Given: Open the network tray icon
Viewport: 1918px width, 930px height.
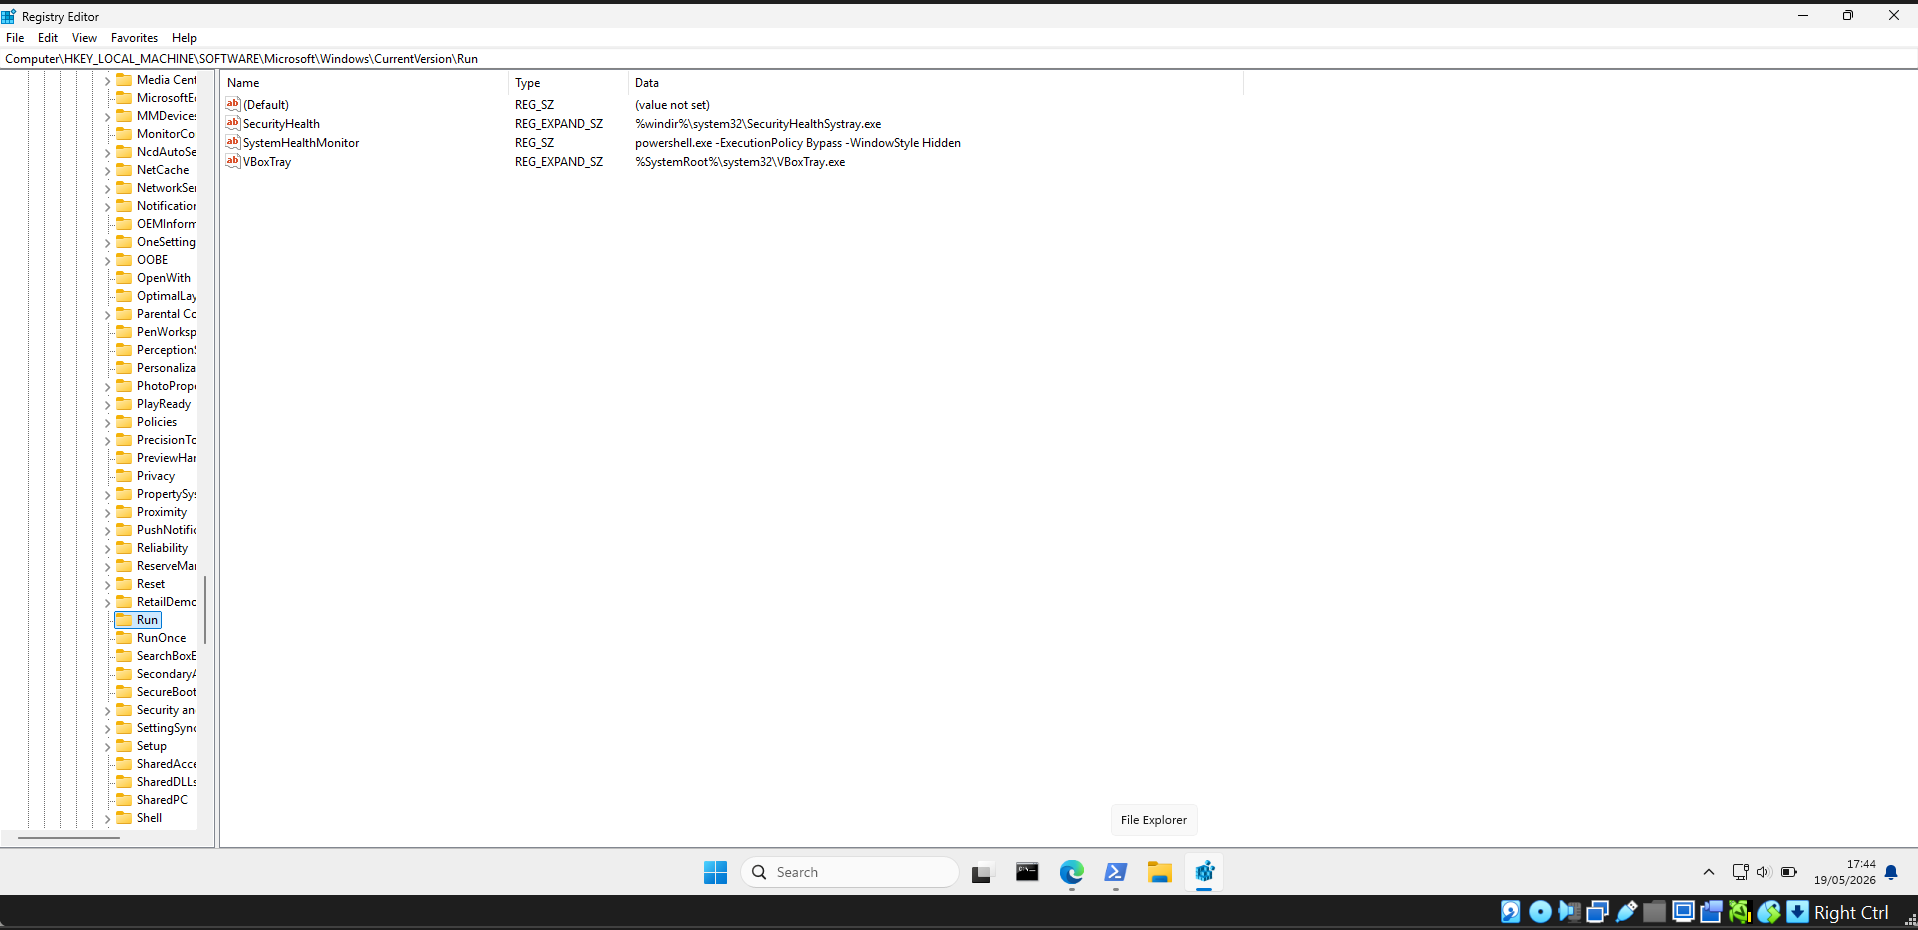Looking at the screenshot, I should pyautogui.click(x=1740, y=872).
